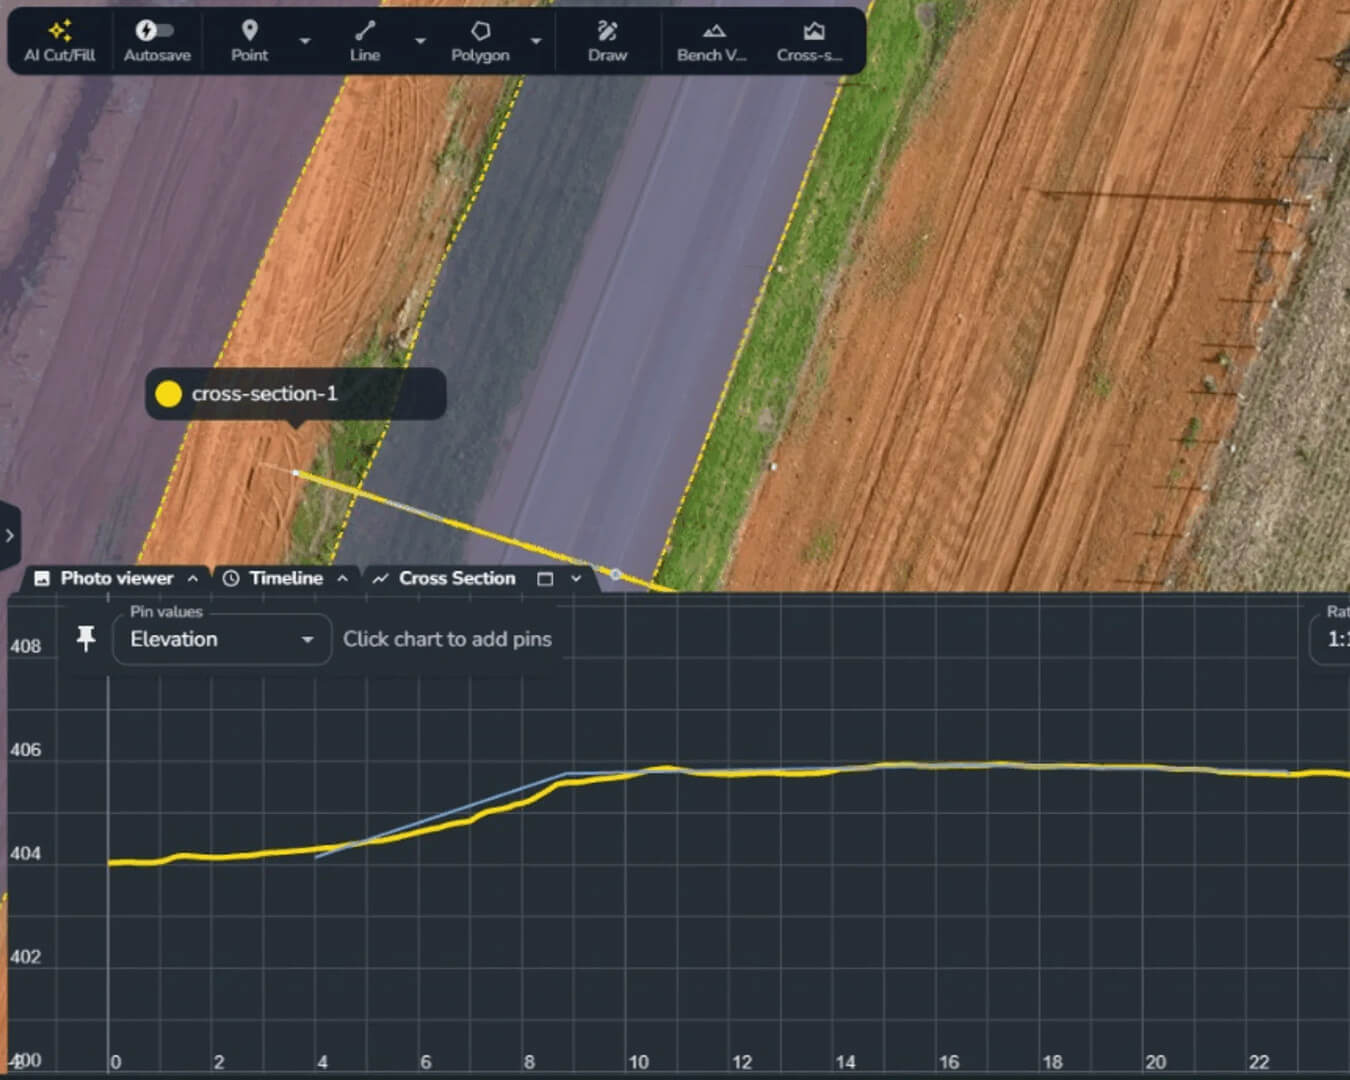Expand Line tool options dropdown arrow
The width and height of the screenshot is (1350, 1080).
tap(420, 41)
